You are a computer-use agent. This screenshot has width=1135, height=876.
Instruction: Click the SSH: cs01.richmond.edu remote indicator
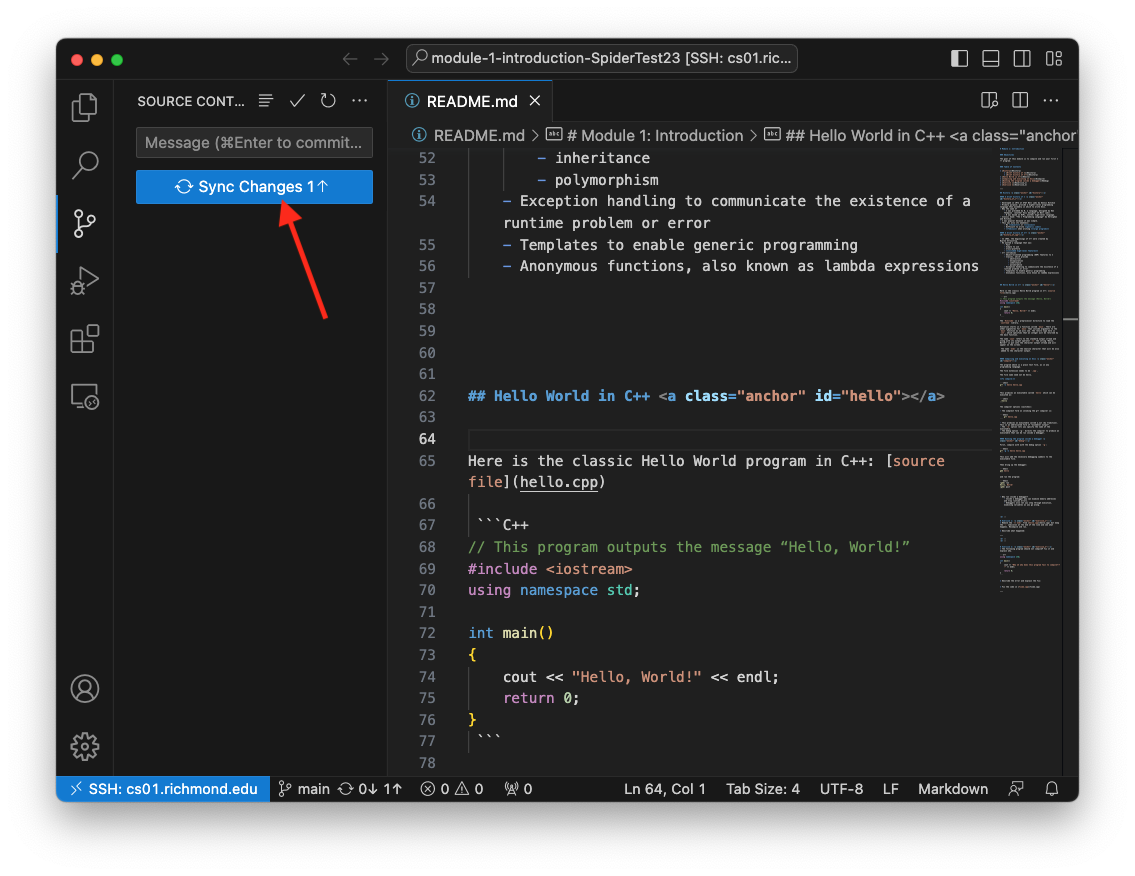click(164, 789)
